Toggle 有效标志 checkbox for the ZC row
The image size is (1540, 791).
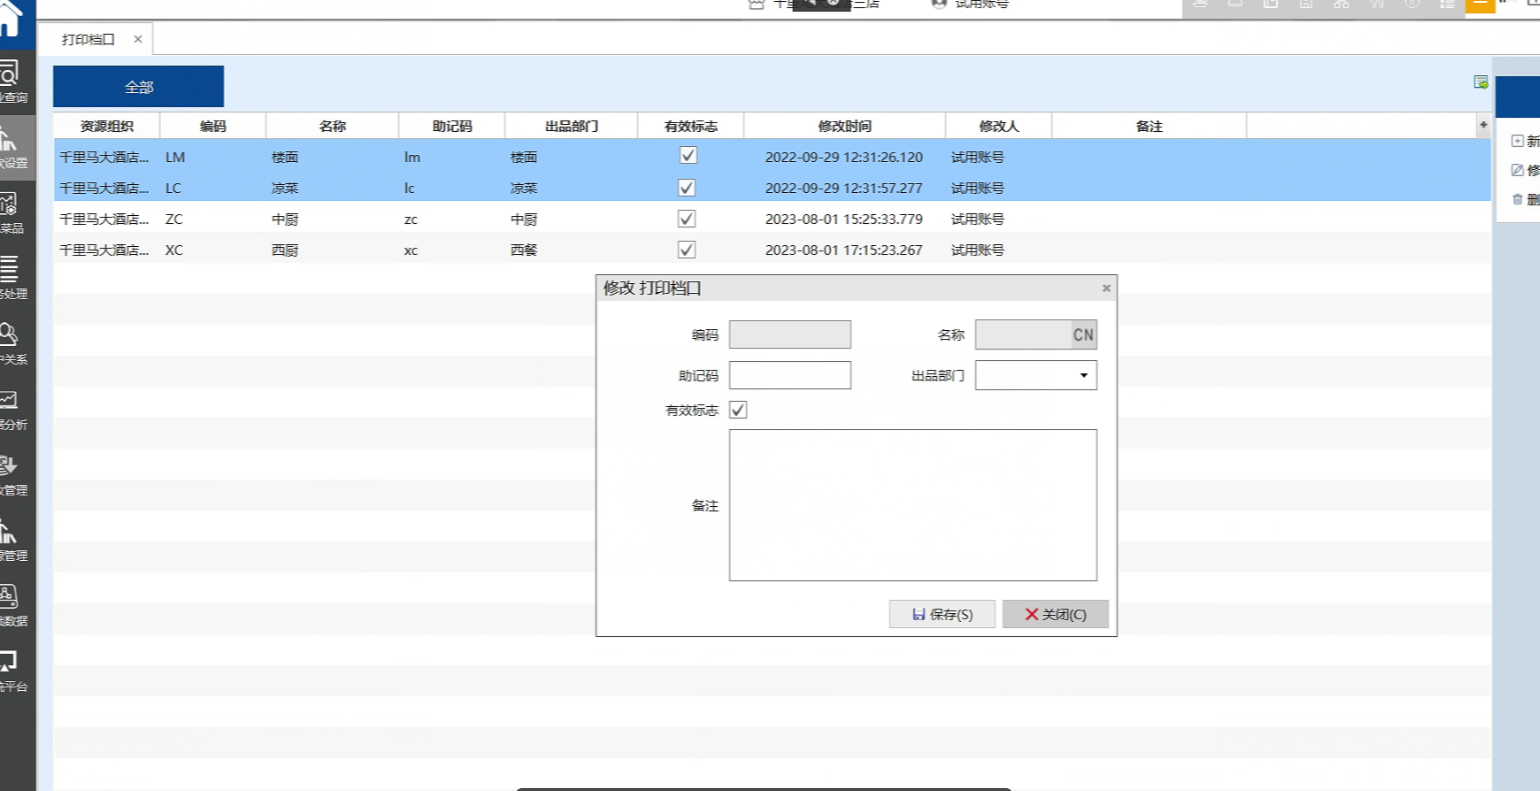[x=687, y=218]
